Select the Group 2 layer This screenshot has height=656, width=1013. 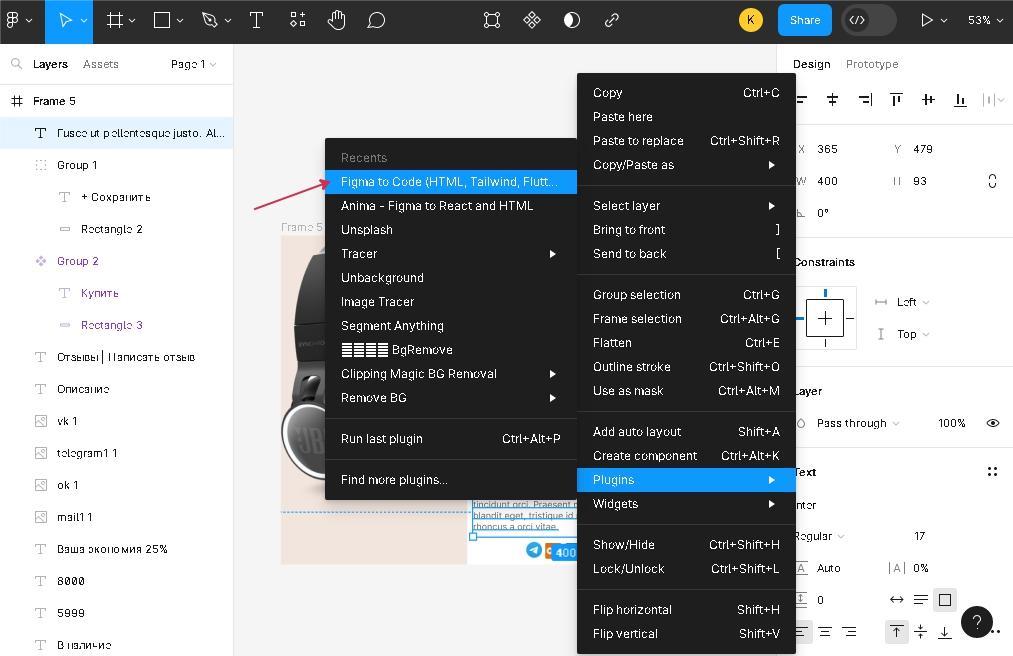pos(78,261)
